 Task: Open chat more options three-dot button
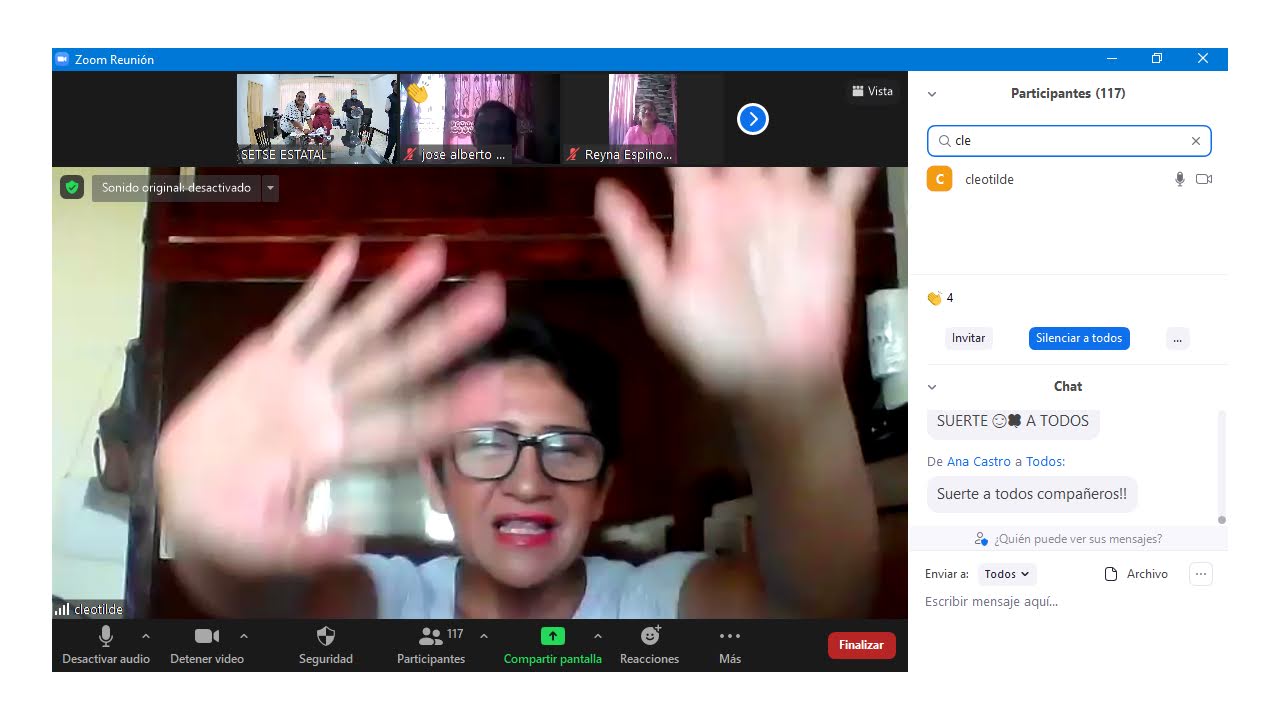(1201, 574)
